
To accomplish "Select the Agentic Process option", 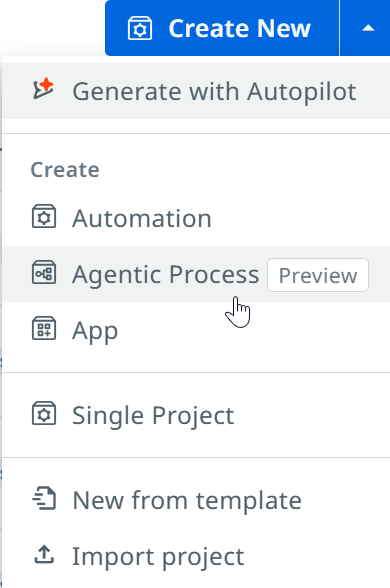I will (196, 274).
